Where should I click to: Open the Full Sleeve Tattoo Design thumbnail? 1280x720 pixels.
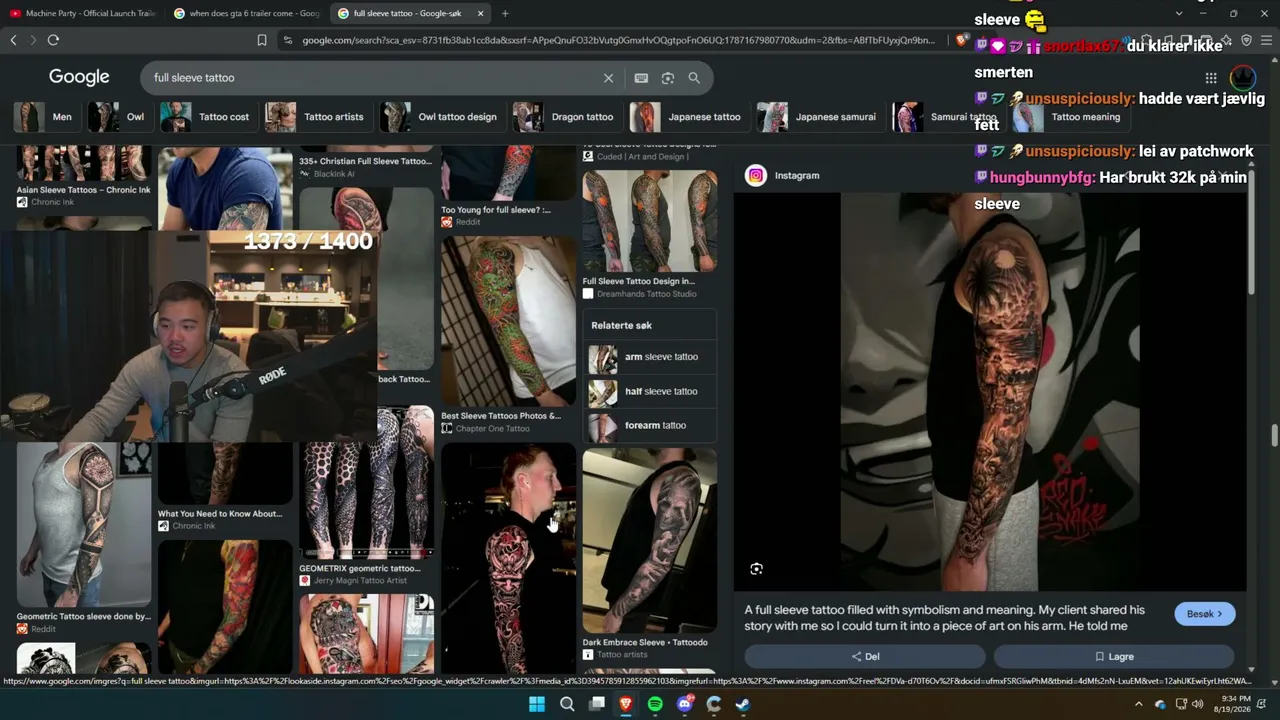(x=650, y=221)
